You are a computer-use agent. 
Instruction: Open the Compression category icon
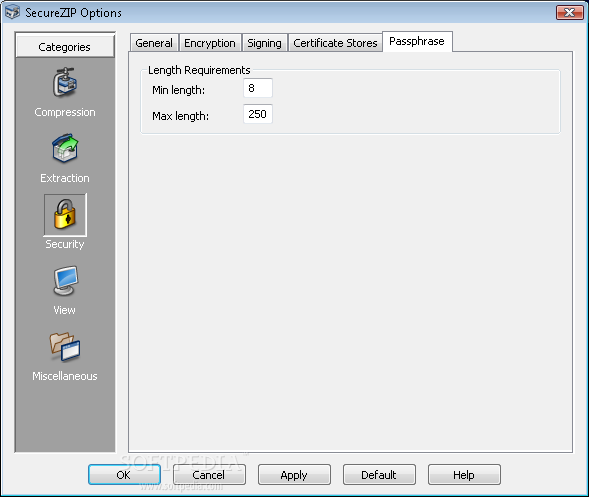[x=65, y=83]
